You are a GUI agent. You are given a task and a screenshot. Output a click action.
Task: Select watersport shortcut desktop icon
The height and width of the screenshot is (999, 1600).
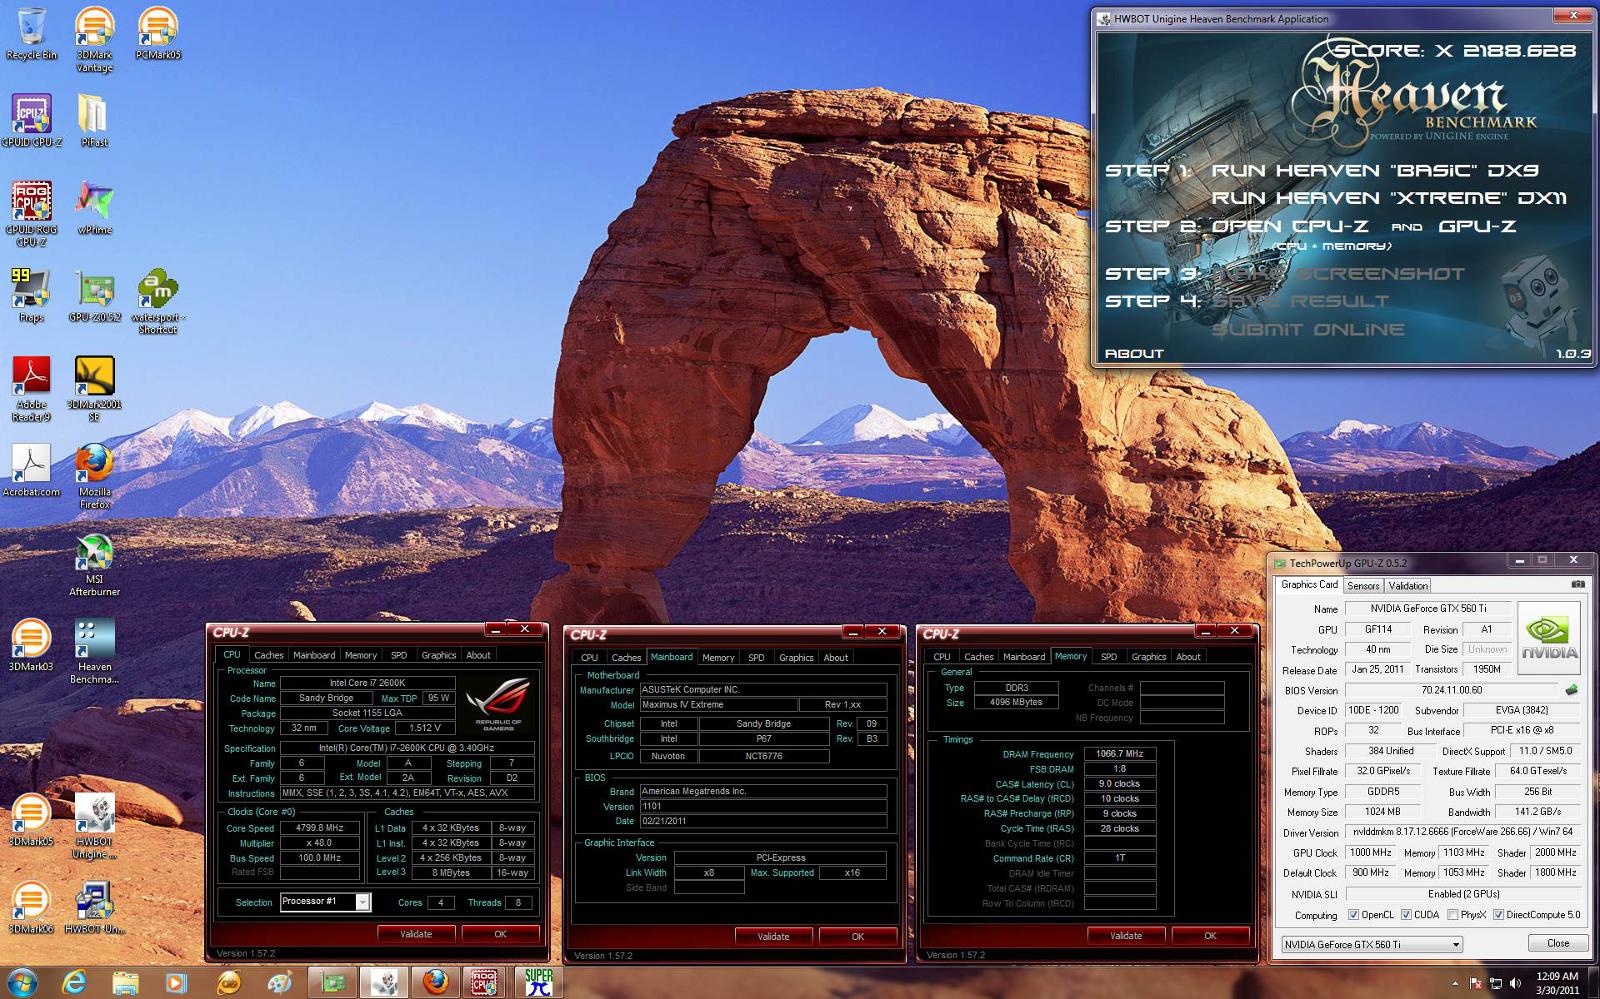(x=157, y=301)
